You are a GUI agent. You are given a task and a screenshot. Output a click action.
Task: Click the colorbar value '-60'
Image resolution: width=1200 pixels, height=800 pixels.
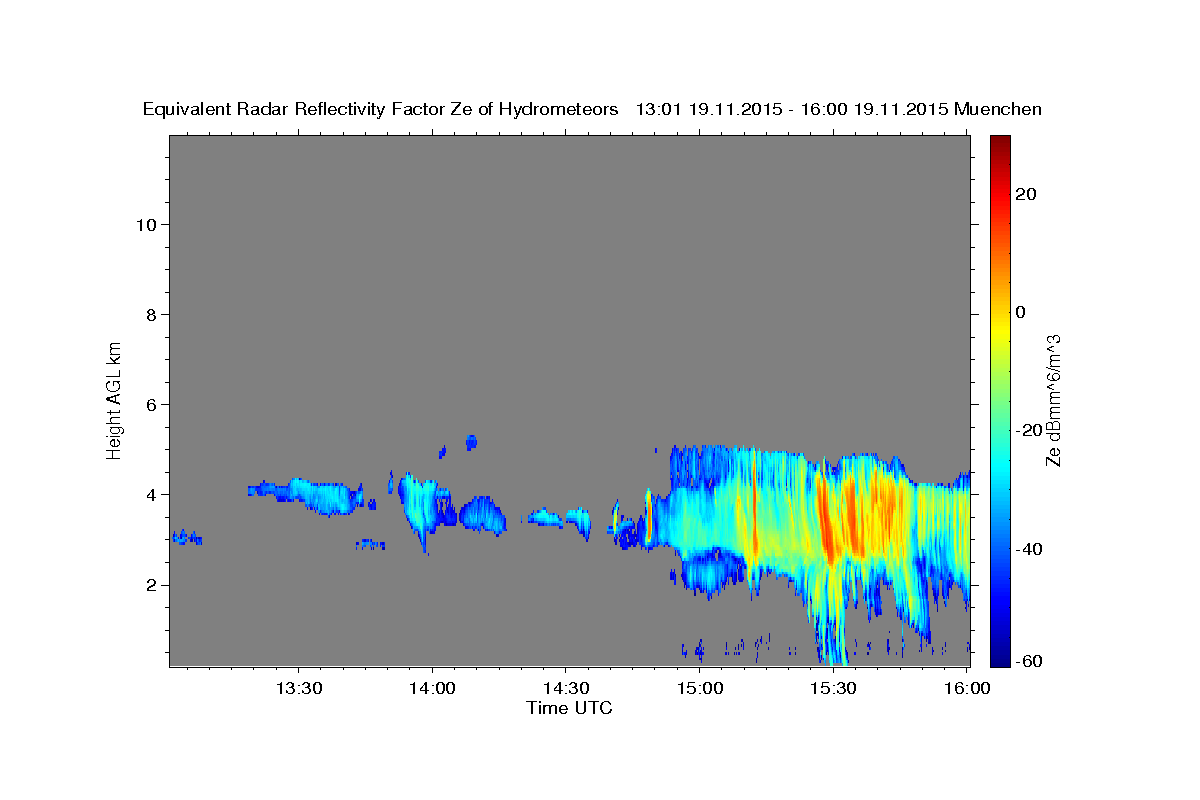pyautogui.click(x=1028, y=661)
